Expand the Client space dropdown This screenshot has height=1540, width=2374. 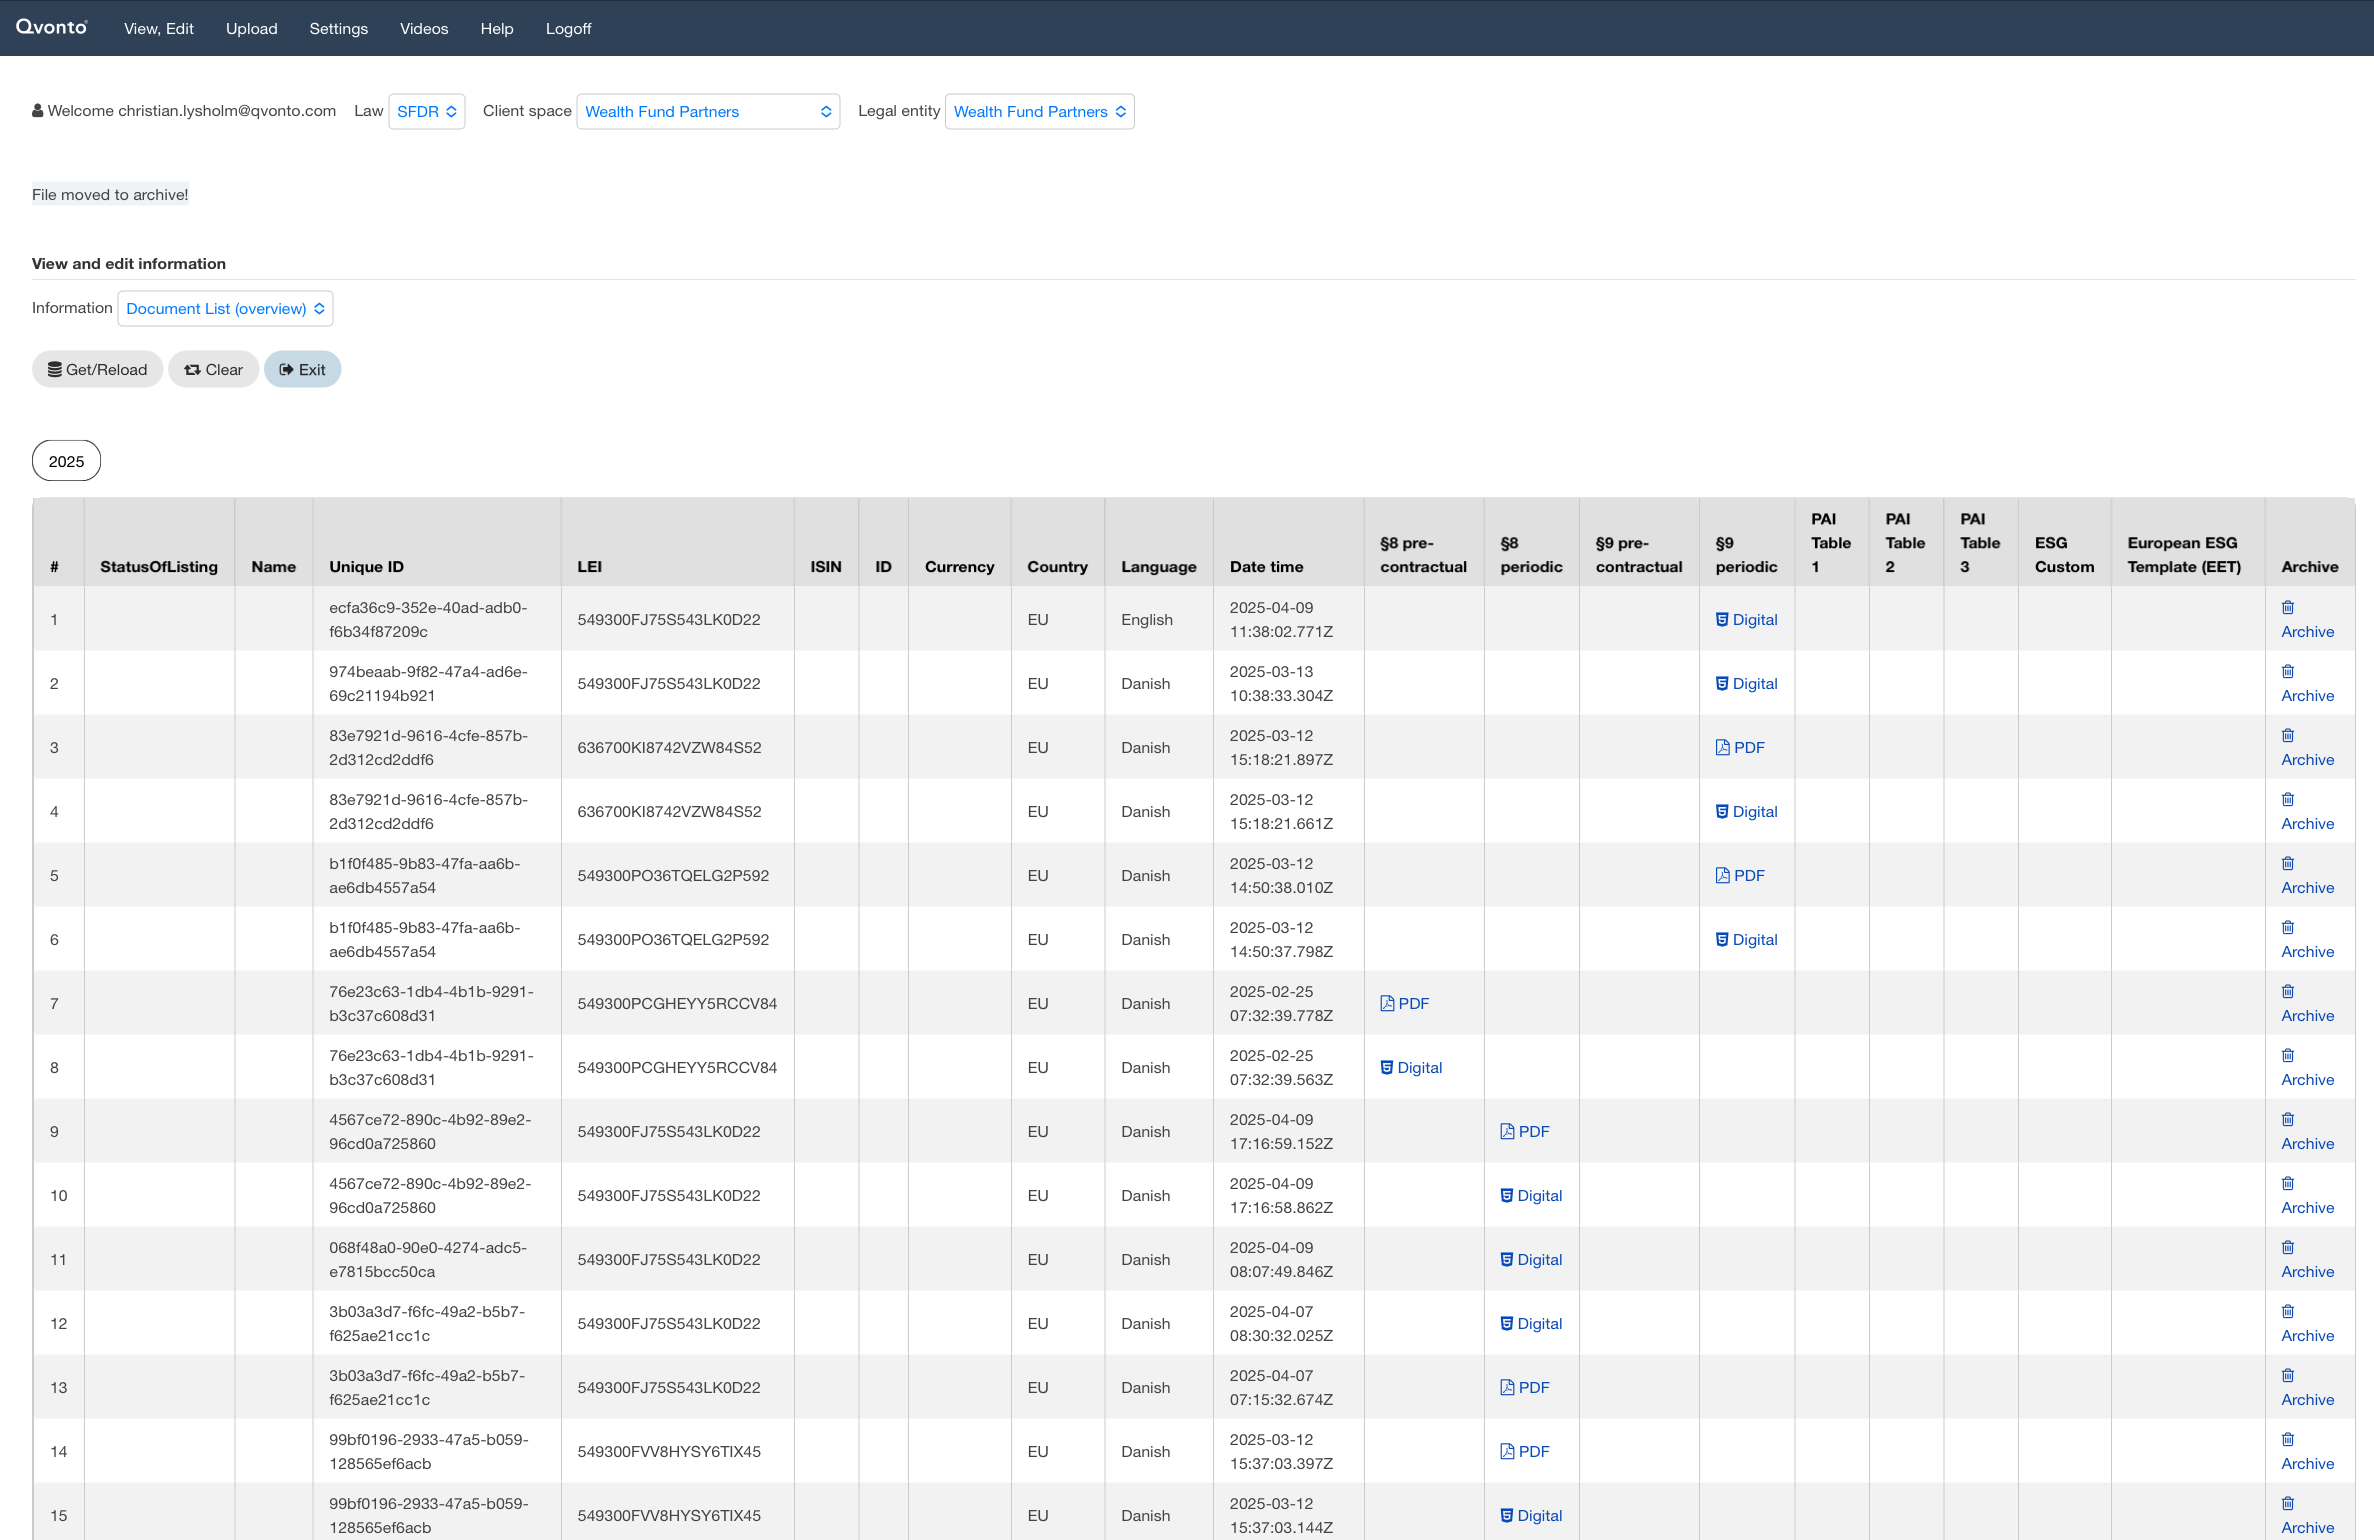coord(707,111)
